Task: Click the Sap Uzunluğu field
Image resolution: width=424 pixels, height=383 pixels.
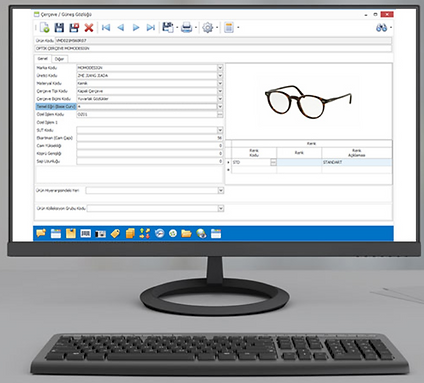Action: tap(150, 161)
